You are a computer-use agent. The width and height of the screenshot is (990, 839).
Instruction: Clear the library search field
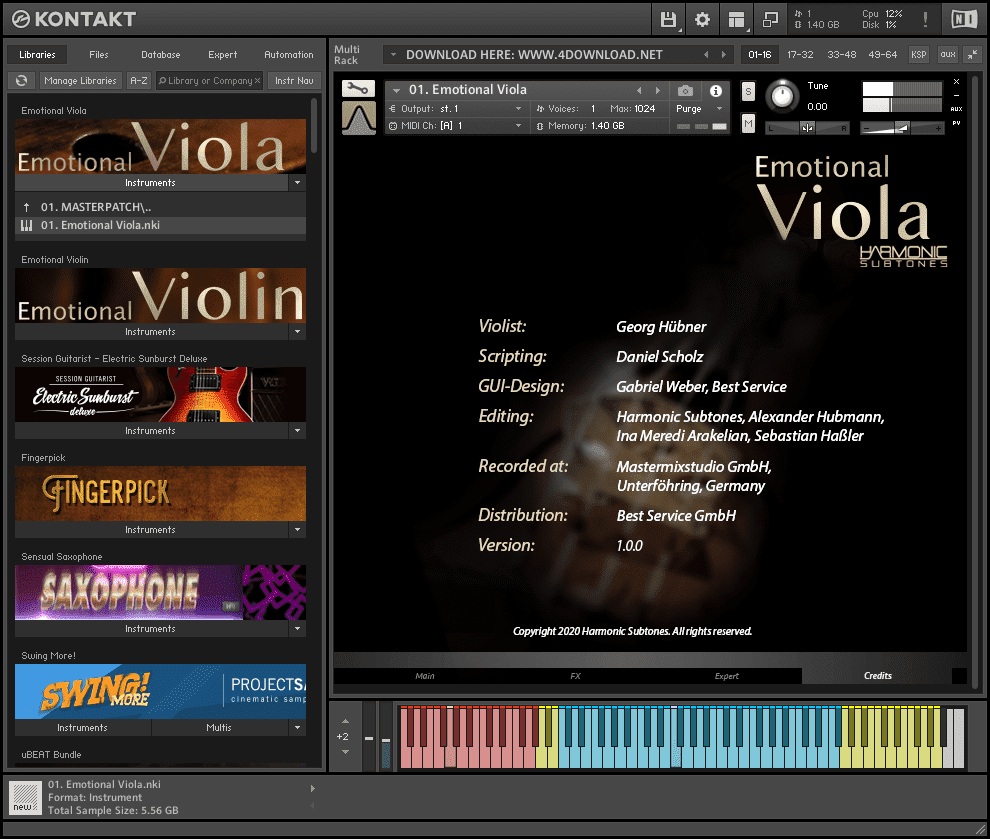(x=257, y=81)
